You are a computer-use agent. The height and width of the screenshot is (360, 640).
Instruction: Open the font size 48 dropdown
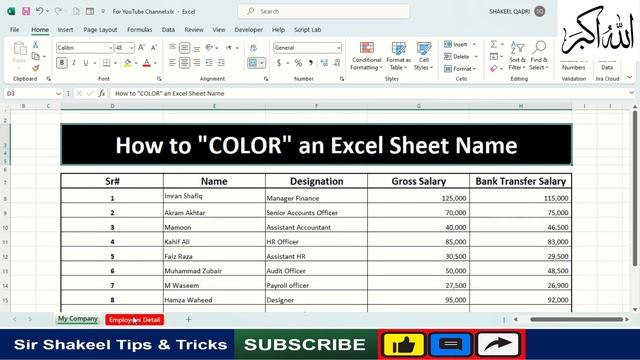(x=131, y=48)
